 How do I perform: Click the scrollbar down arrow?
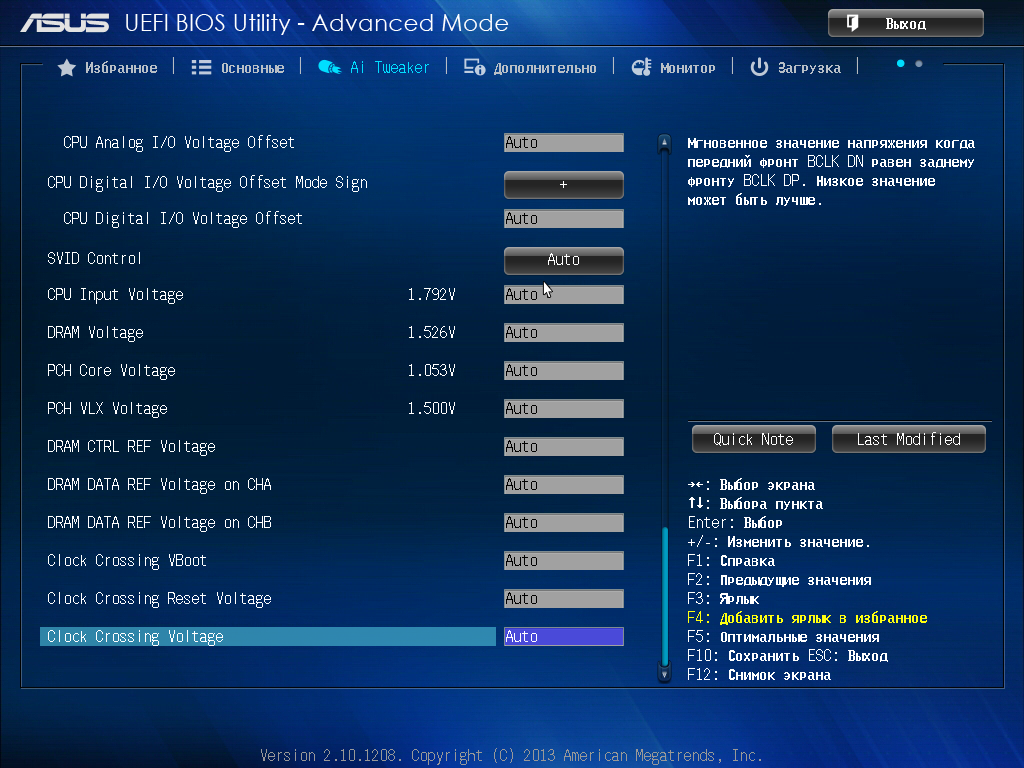[x=664, y=673]
